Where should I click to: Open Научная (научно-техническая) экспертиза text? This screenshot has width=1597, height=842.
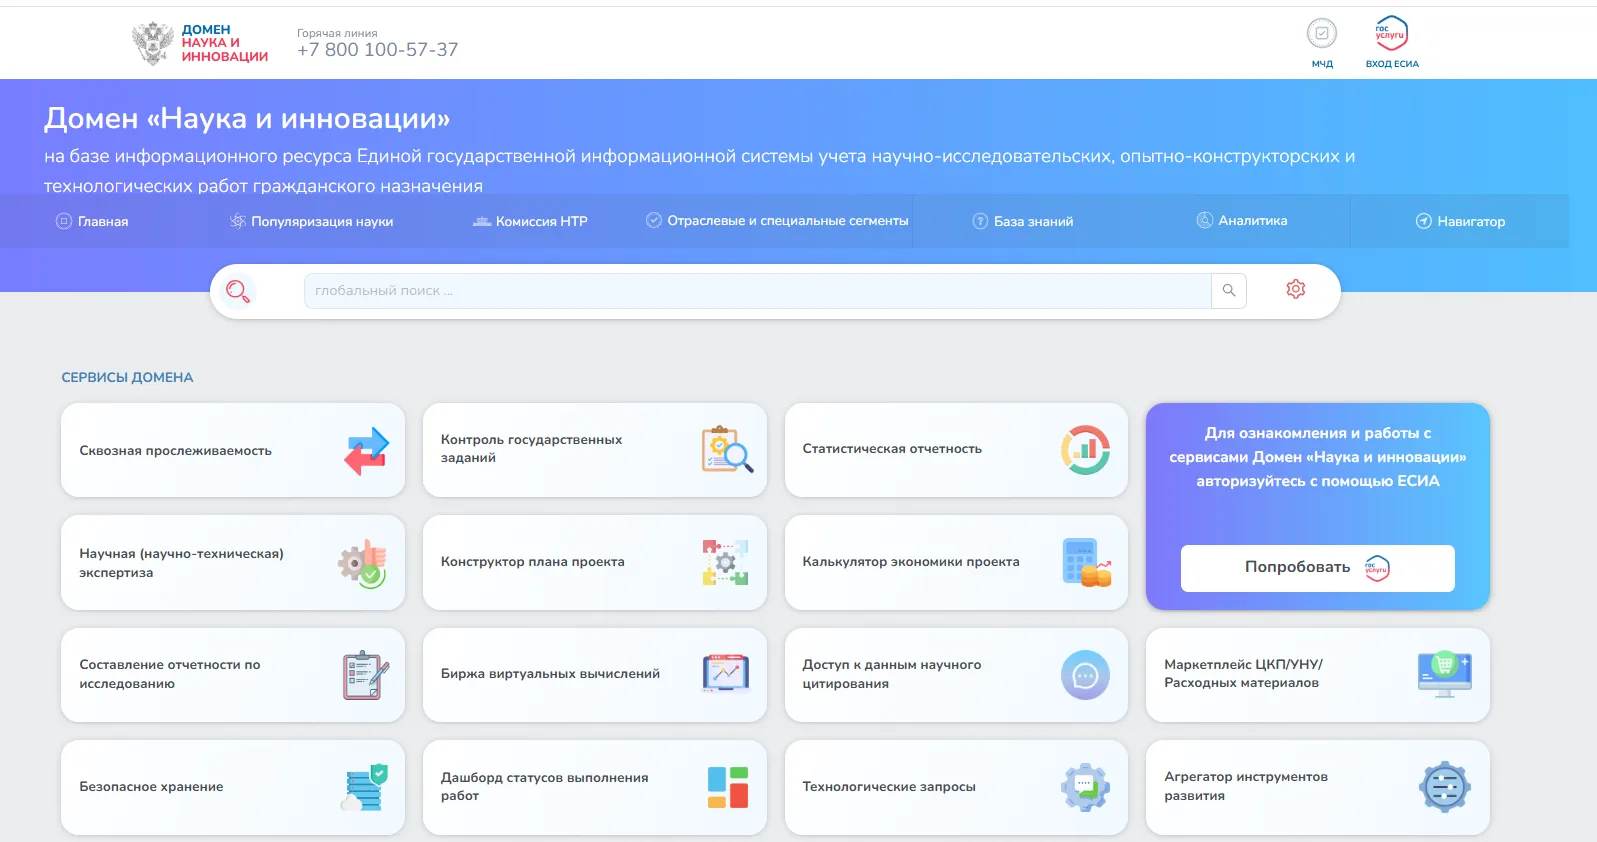pyautogui.click(x=181, y=563)
